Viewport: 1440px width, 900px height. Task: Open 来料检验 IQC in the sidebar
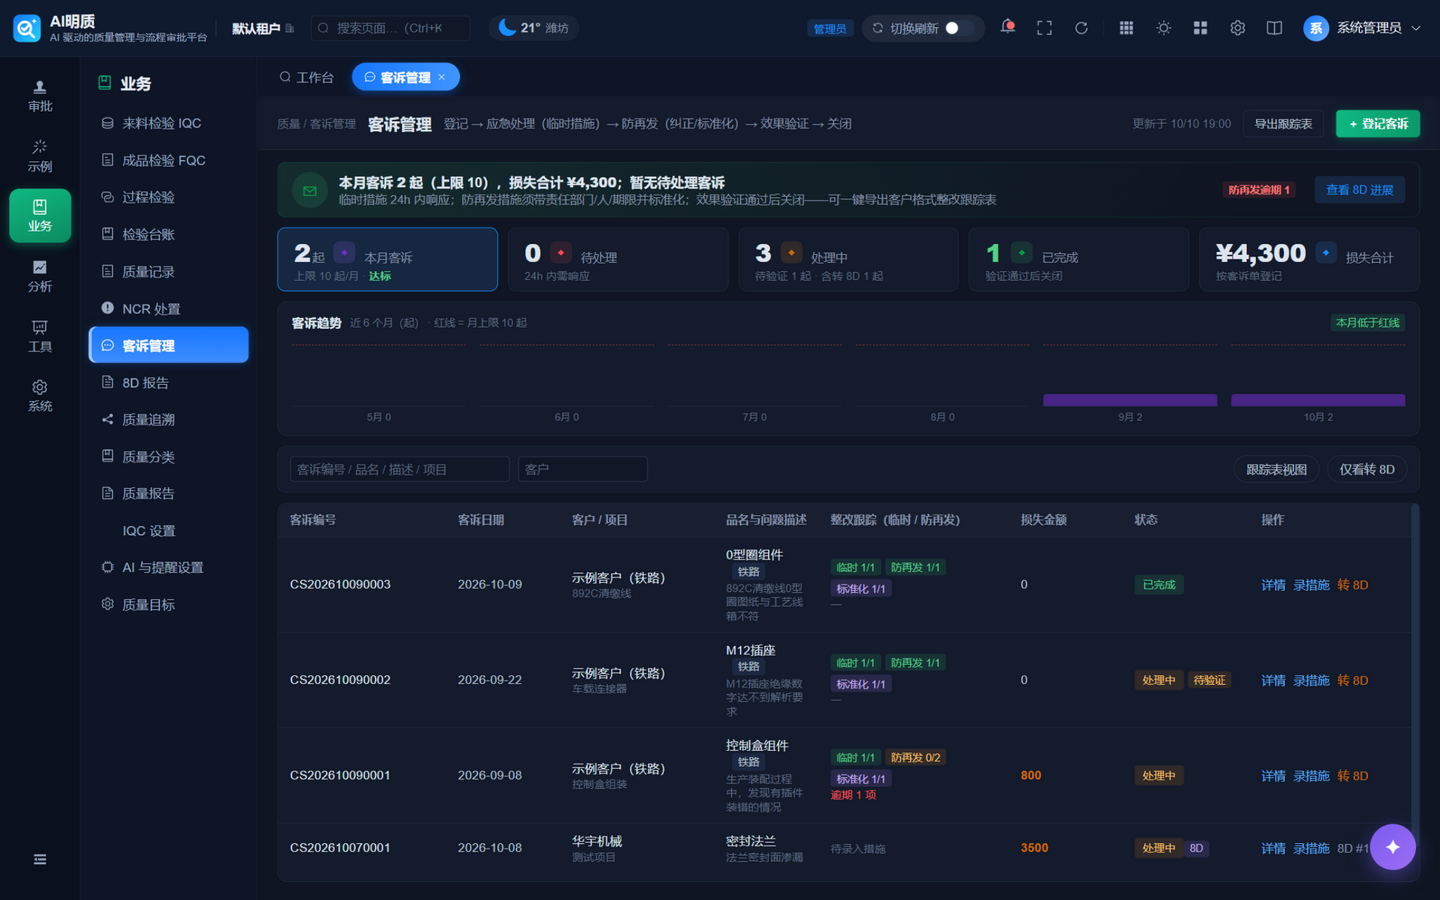tap(168, 123)
